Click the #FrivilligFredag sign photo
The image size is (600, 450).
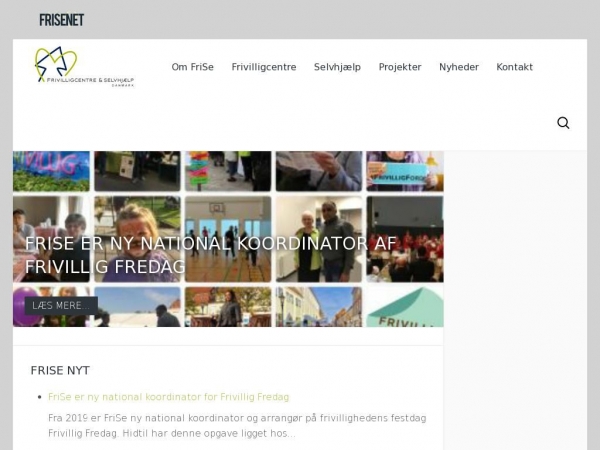[x=405, y=171]
